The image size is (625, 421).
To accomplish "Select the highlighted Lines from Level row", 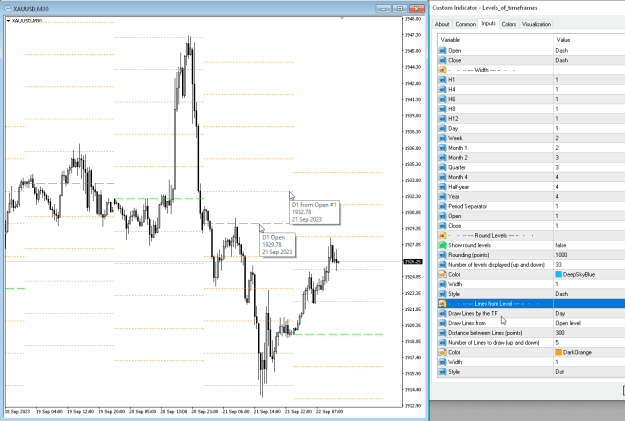I will coord(531,304).
